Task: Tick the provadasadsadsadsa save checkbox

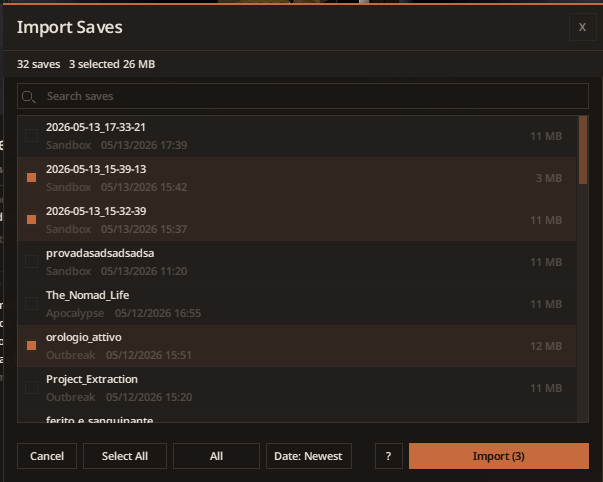Action: coord(32,262)
